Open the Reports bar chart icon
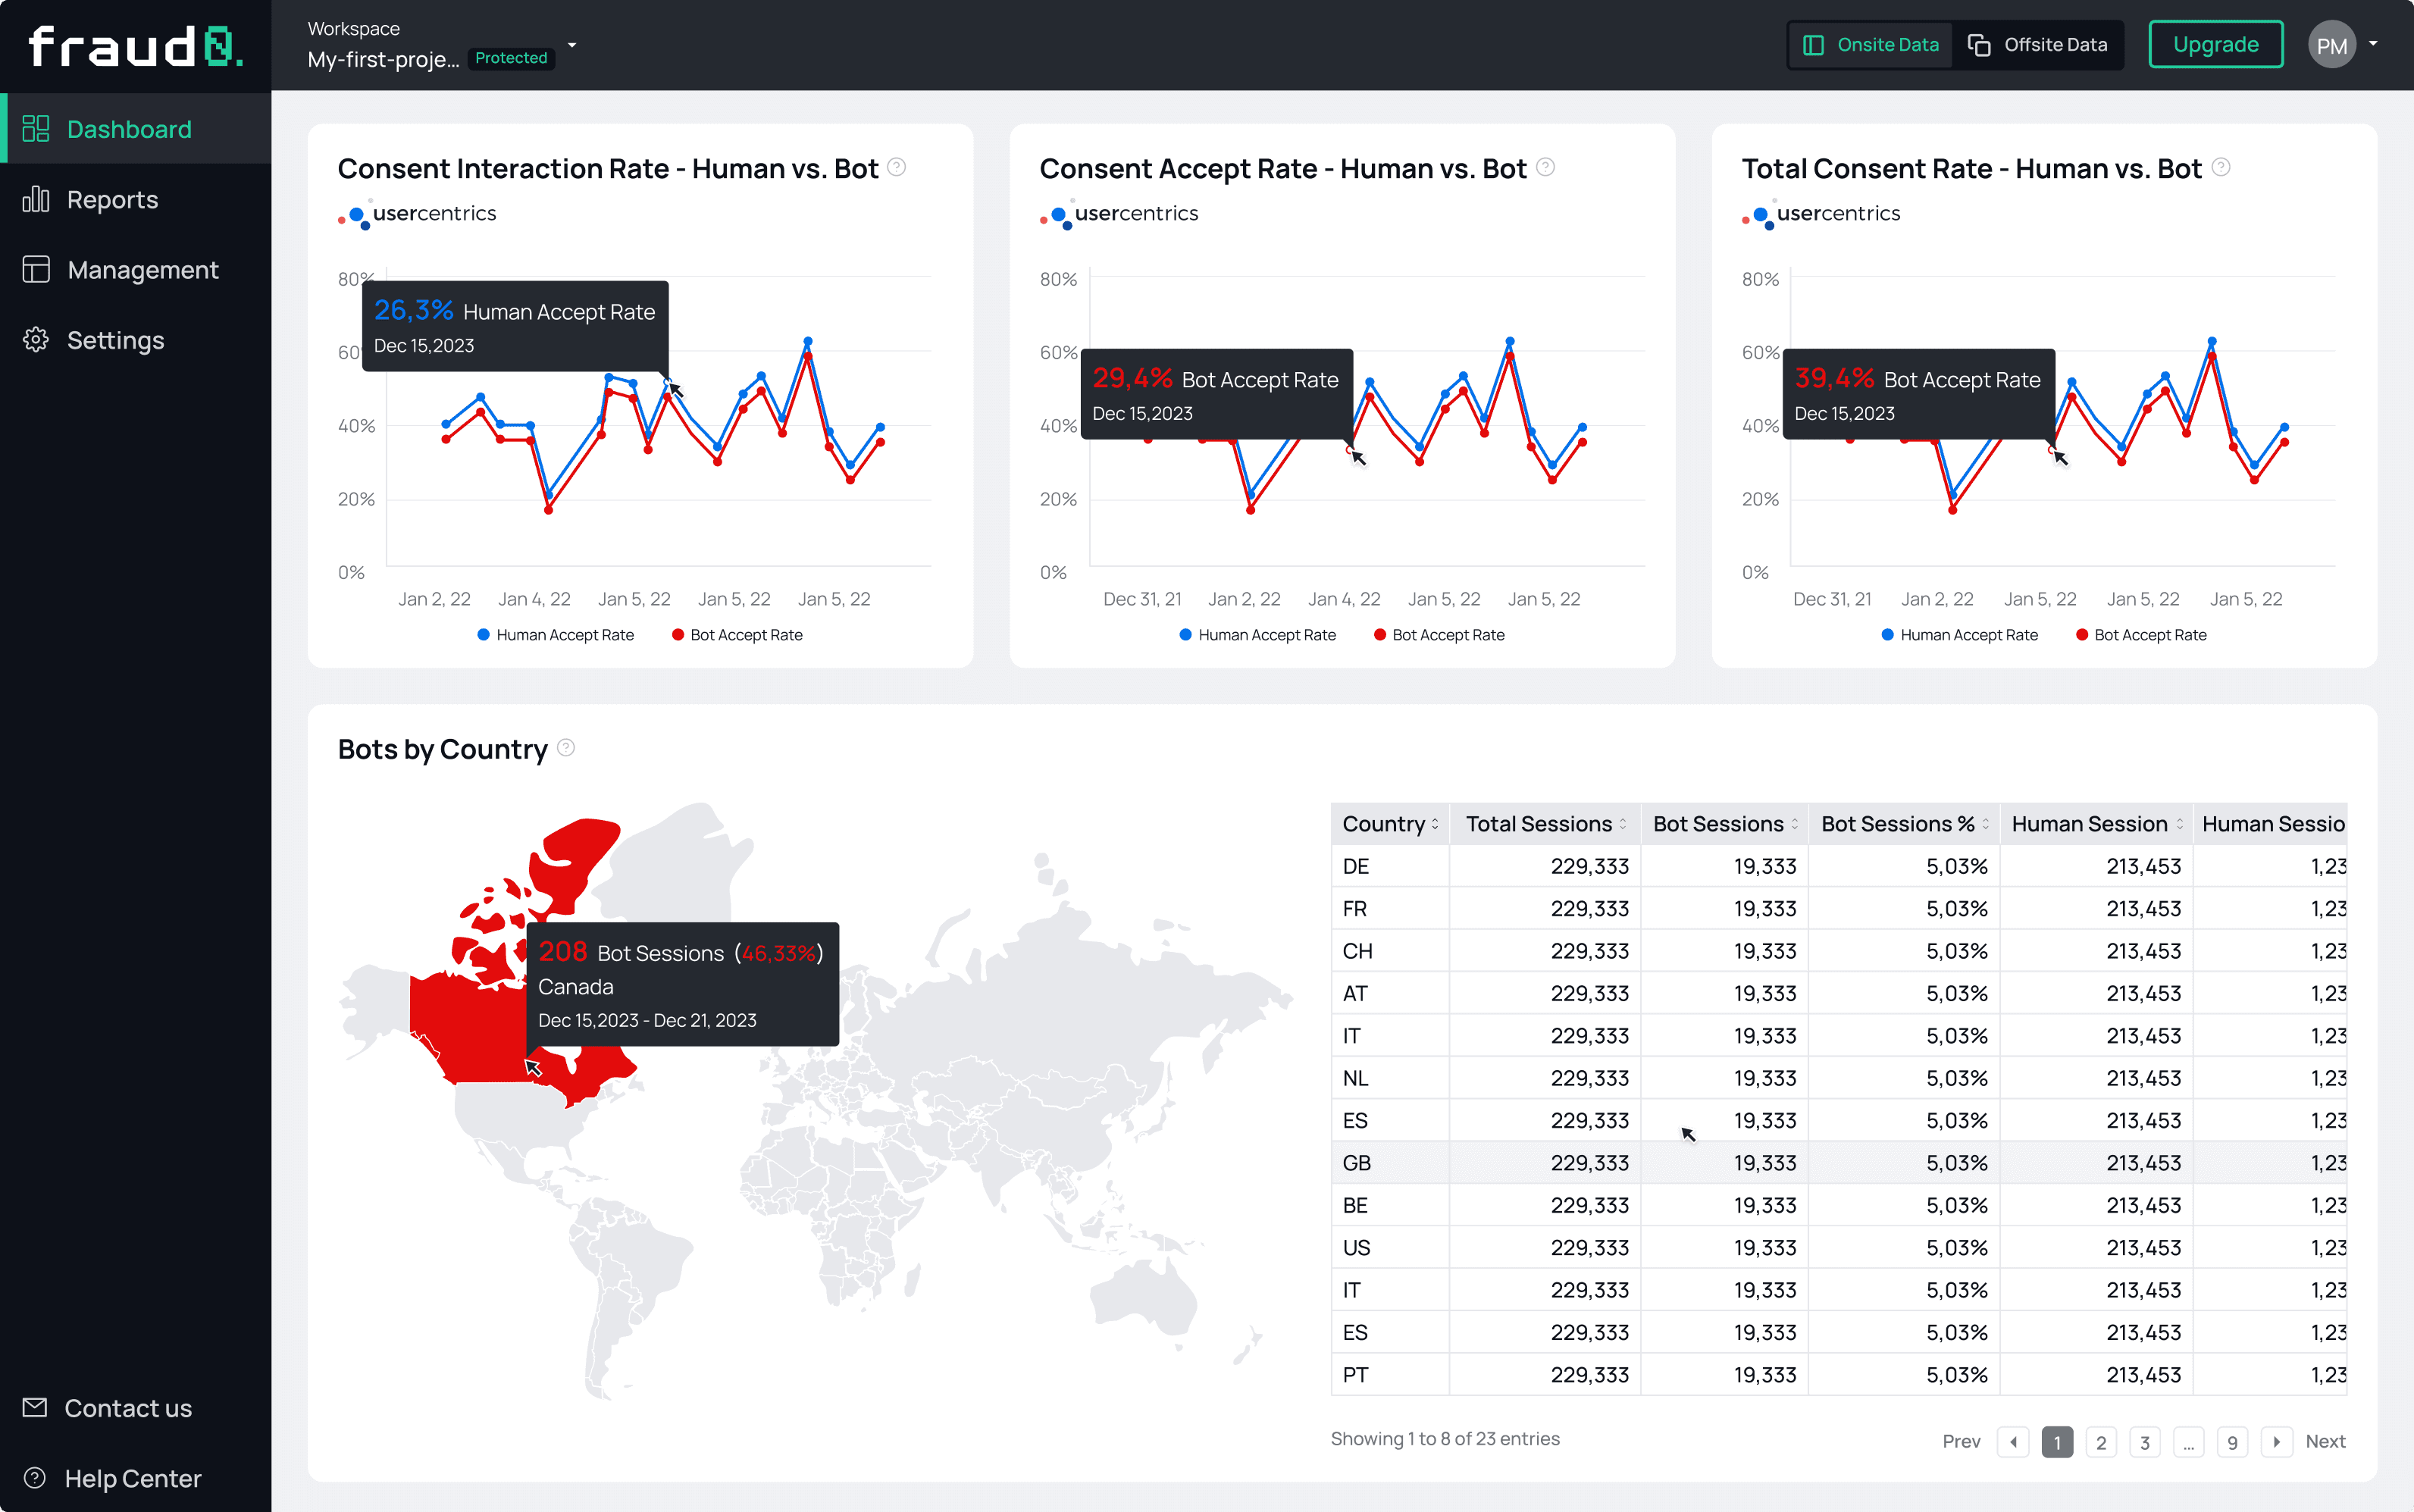Screen dimensions: 2414x1512 click(x=36, y=200)
